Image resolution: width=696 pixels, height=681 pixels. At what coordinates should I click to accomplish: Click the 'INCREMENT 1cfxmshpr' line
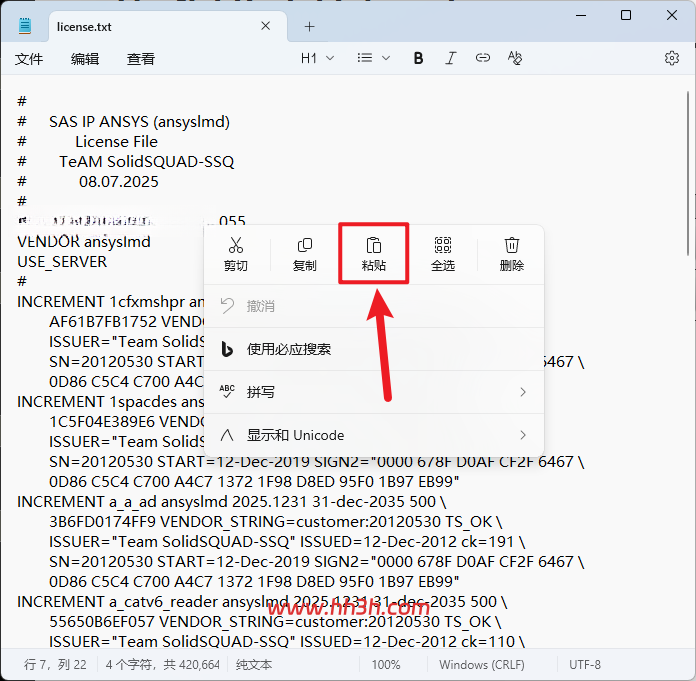[110, 302]
